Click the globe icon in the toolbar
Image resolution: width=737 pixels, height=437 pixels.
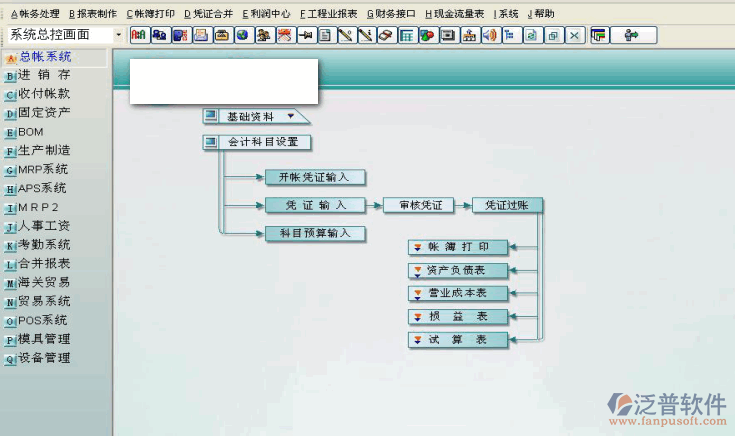242,35
